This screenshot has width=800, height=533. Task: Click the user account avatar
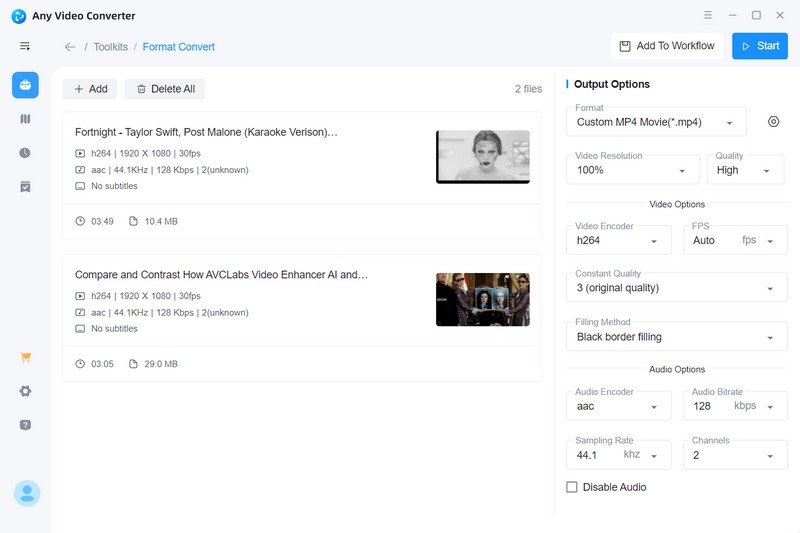point(27,493)
